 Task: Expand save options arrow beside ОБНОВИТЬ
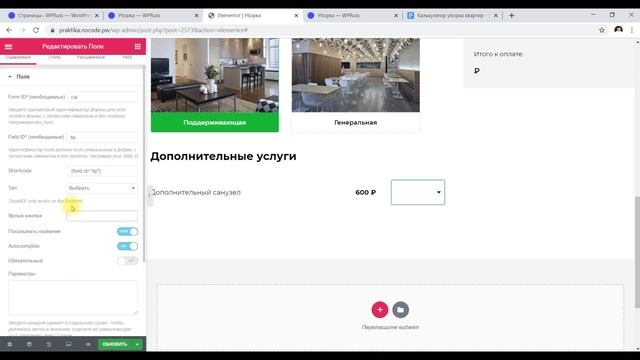point(138,344)
